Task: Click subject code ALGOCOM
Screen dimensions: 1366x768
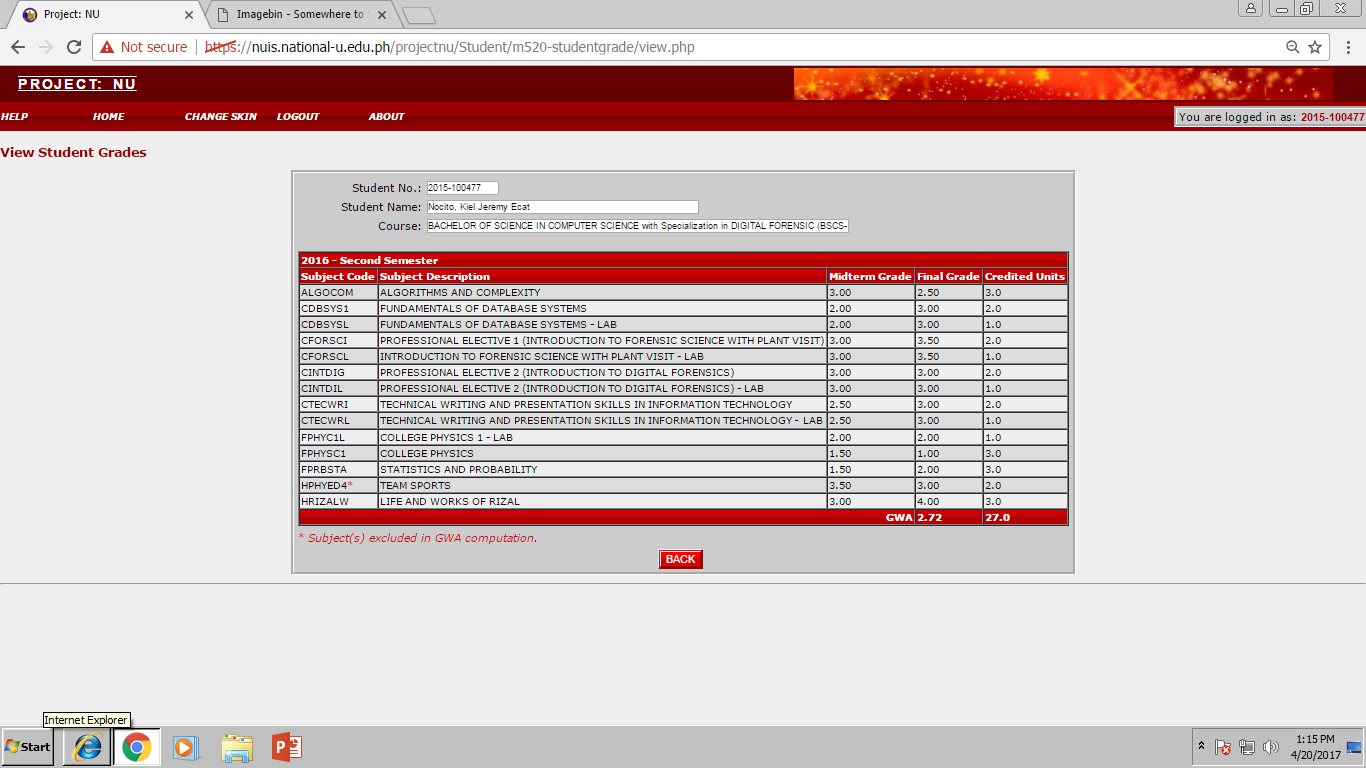Action: tap(327, 293)
